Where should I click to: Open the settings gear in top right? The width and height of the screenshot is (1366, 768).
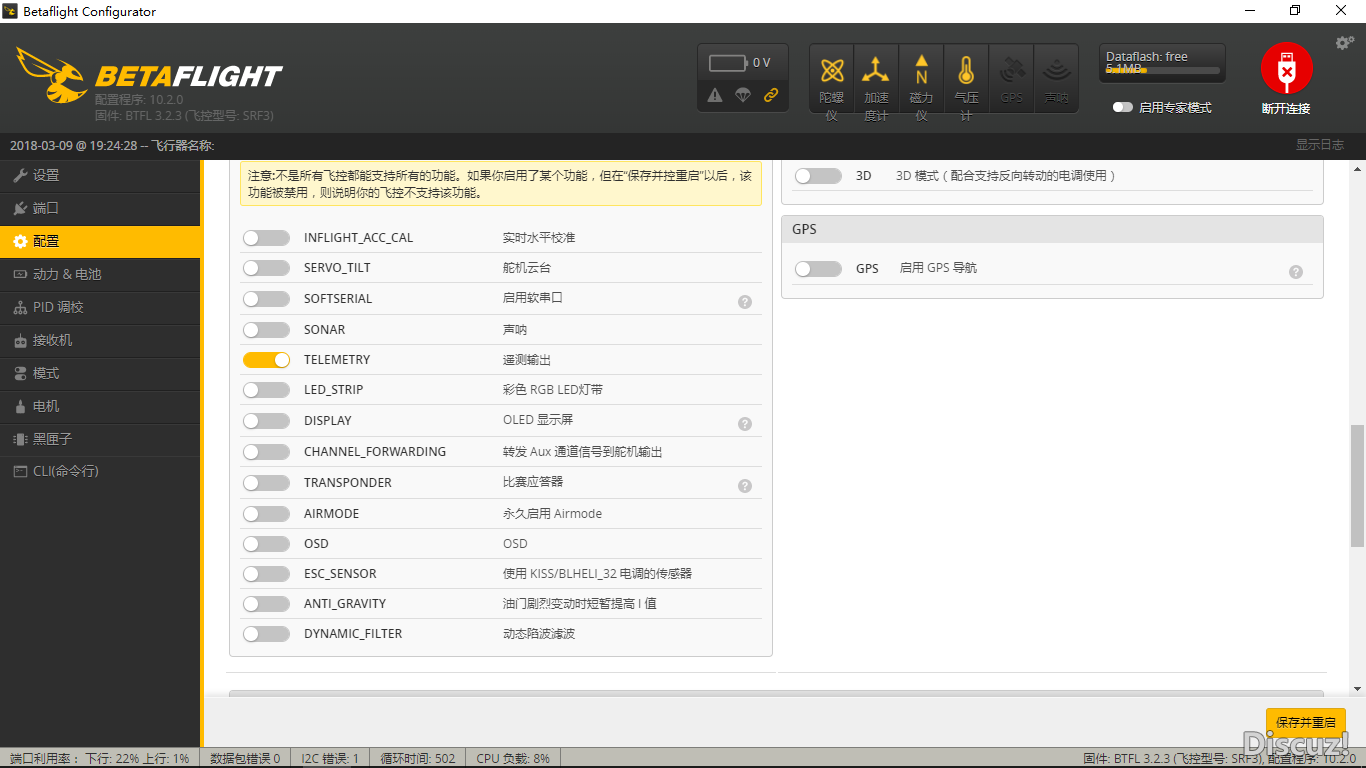tap(1345, 42)
